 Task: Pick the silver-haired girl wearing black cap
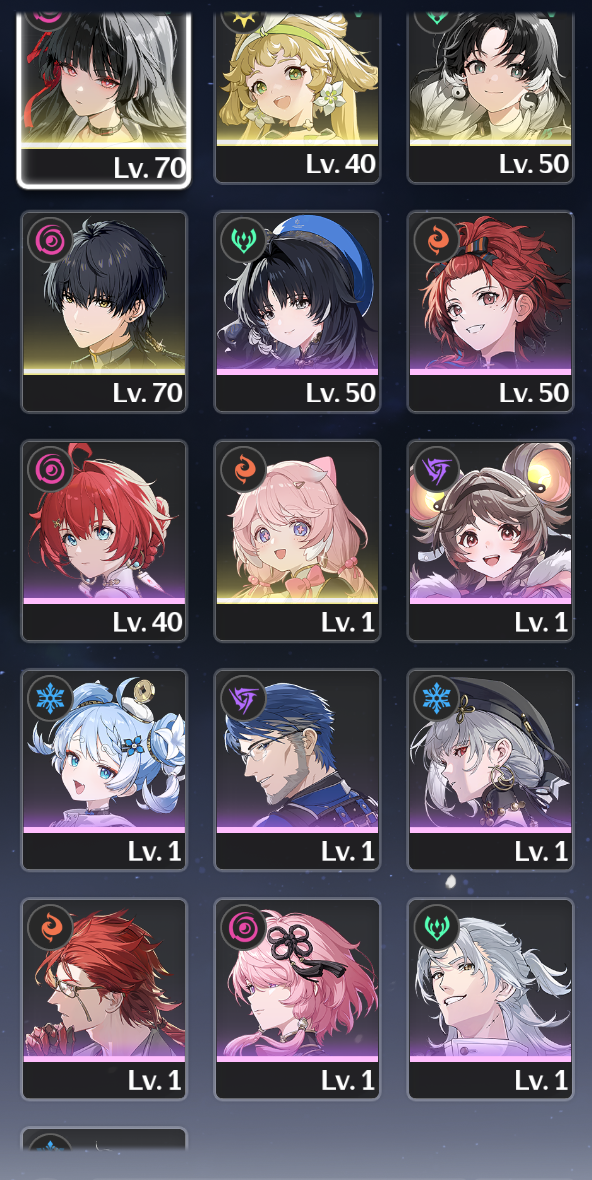coord(490,770)
